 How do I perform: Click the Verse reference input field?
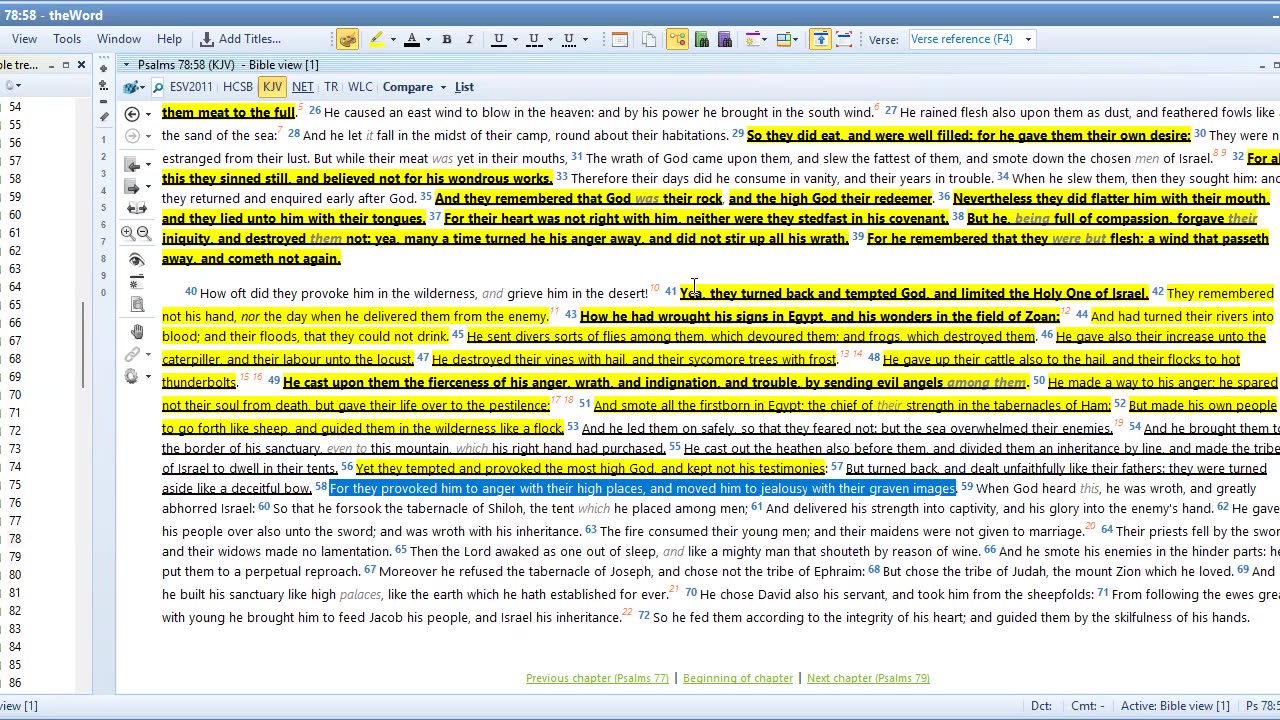964,39
